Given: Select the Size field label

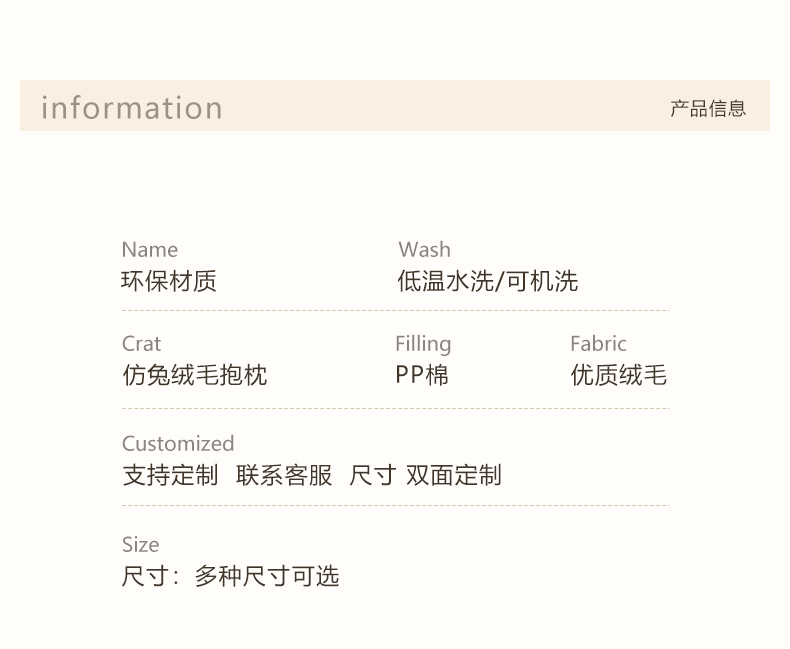Looking at the screenshot, I should click(x=141, y=545).
